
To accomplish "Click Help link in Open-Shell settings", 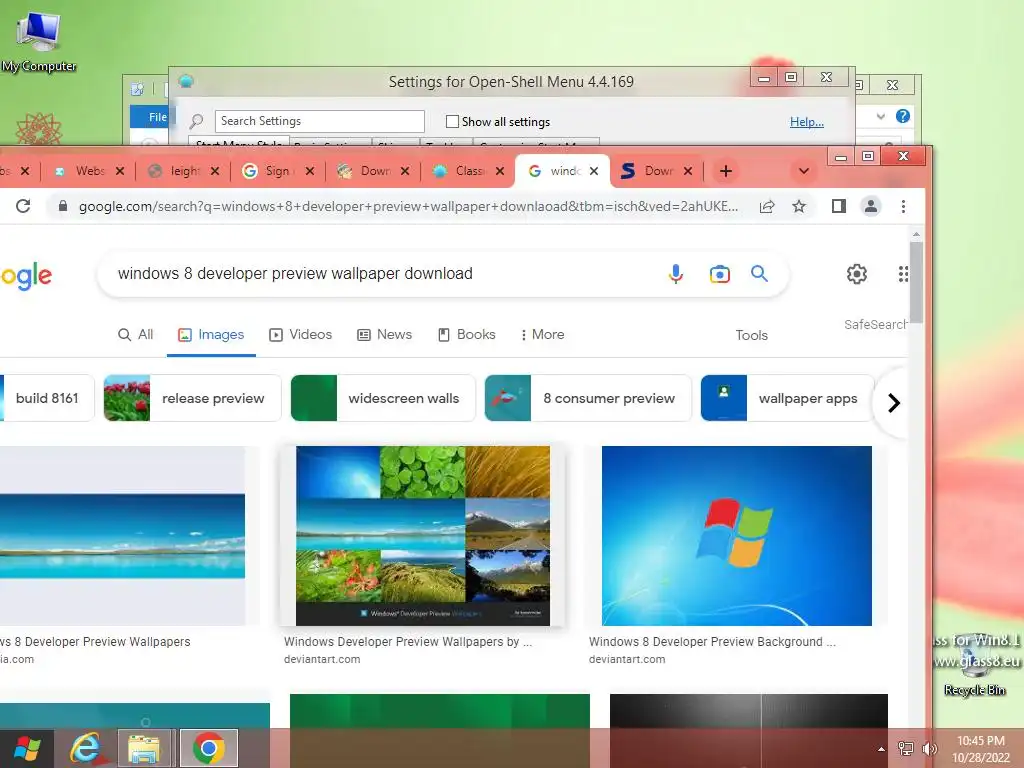I will coord(807,121).
